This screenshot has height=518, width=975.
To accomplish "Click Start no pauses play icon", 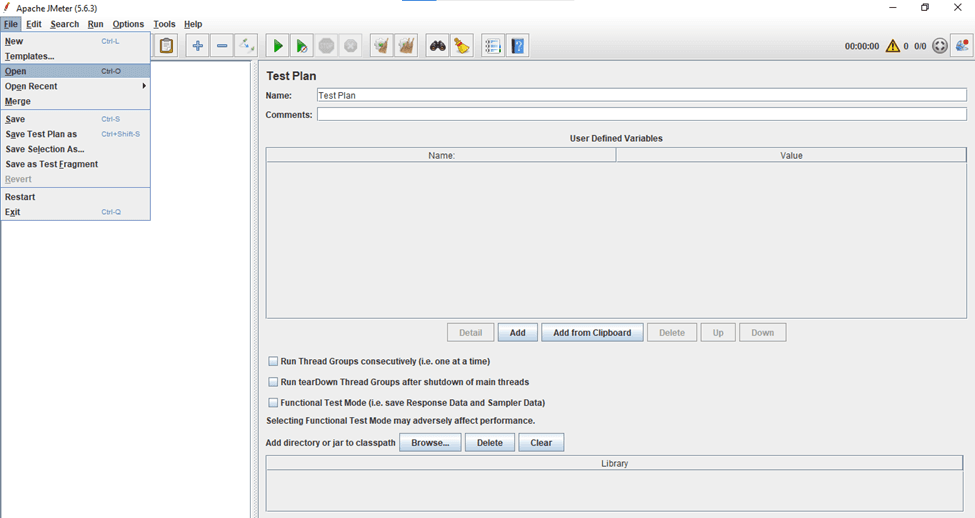I will tap(302, 45).
